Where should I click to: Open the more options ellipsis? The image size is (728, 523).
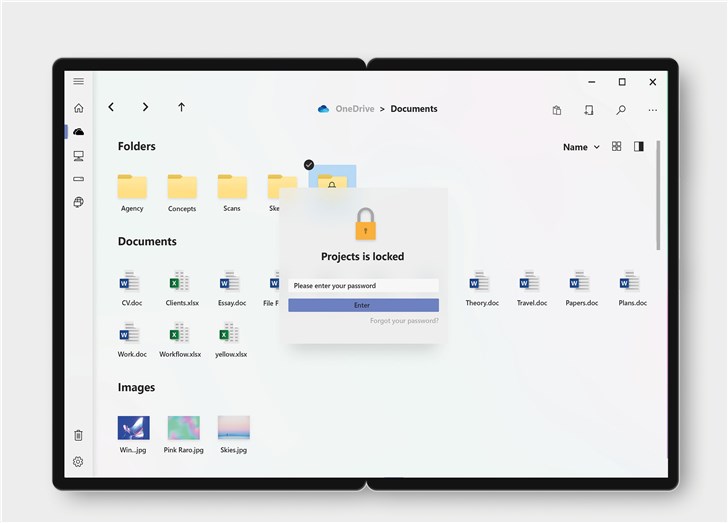652,111
